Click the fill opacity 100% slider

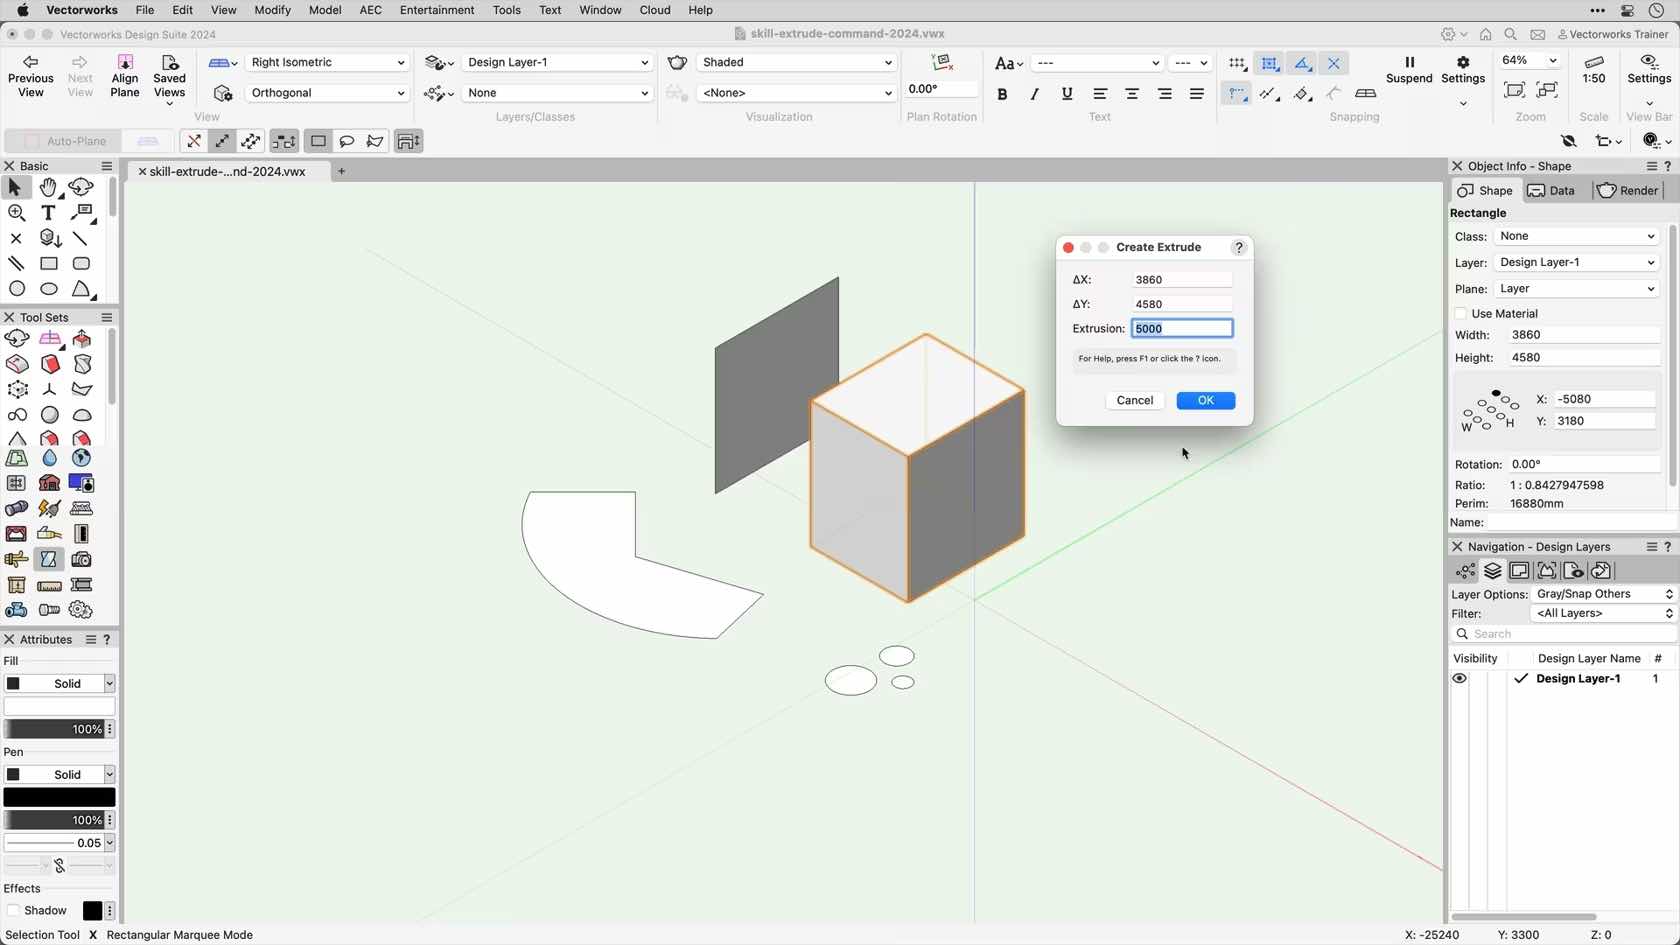[55, 730]
